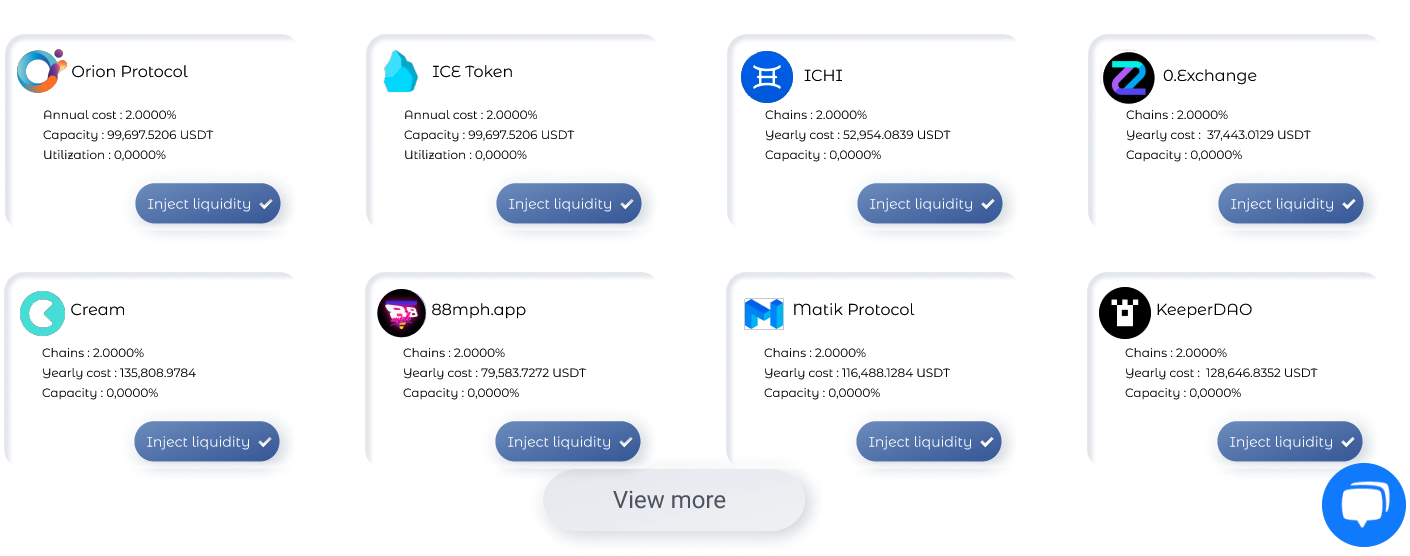Inject liquidity into 0.Exchange

[x=1291, y=203]
